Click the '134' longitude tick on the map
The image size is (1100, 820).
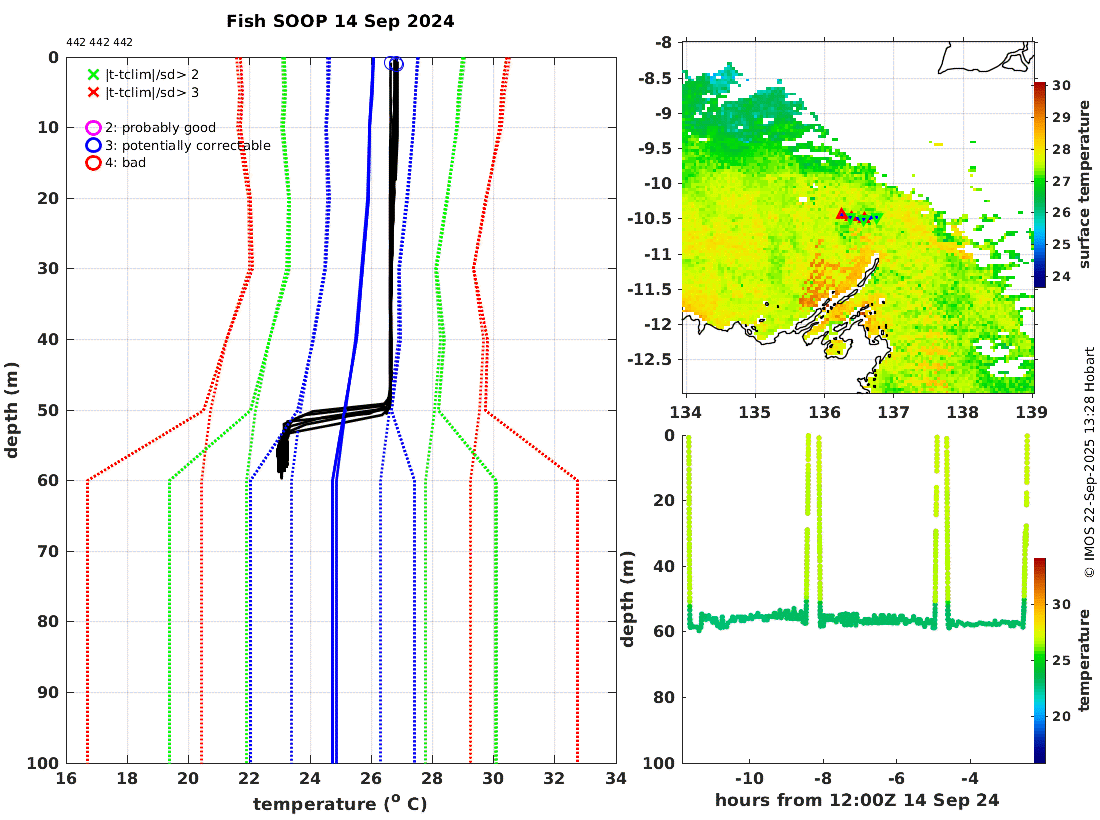point(685,412)
